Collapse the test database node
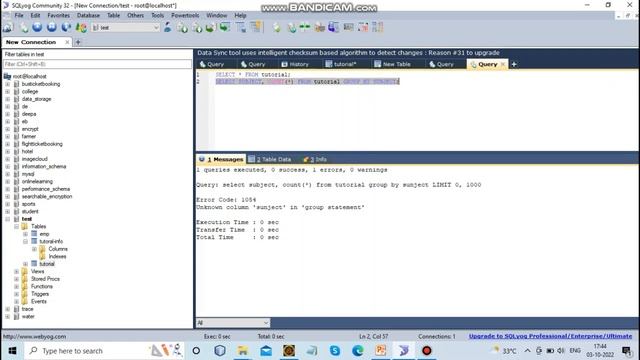The height and width of the screenshot is (360, 640). point(7,219)
